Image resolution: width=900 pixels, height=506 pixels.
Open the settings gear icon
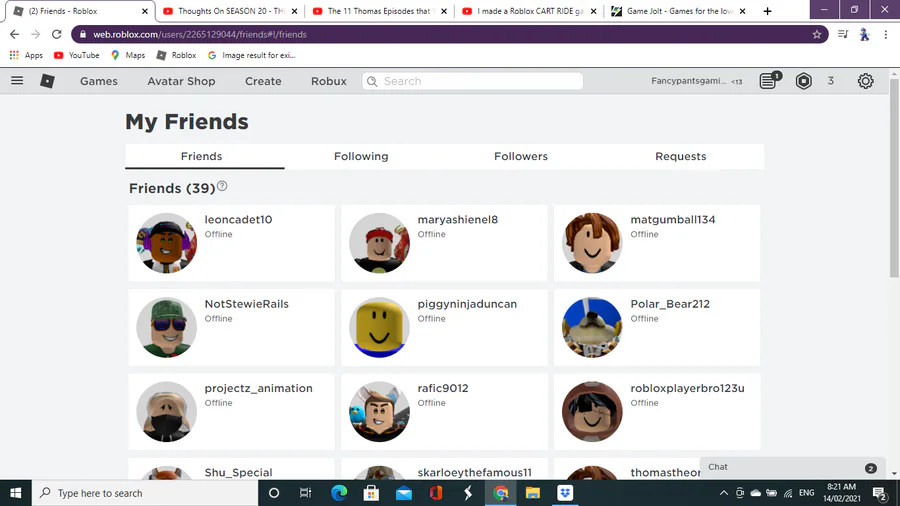[x=866, y=81]
